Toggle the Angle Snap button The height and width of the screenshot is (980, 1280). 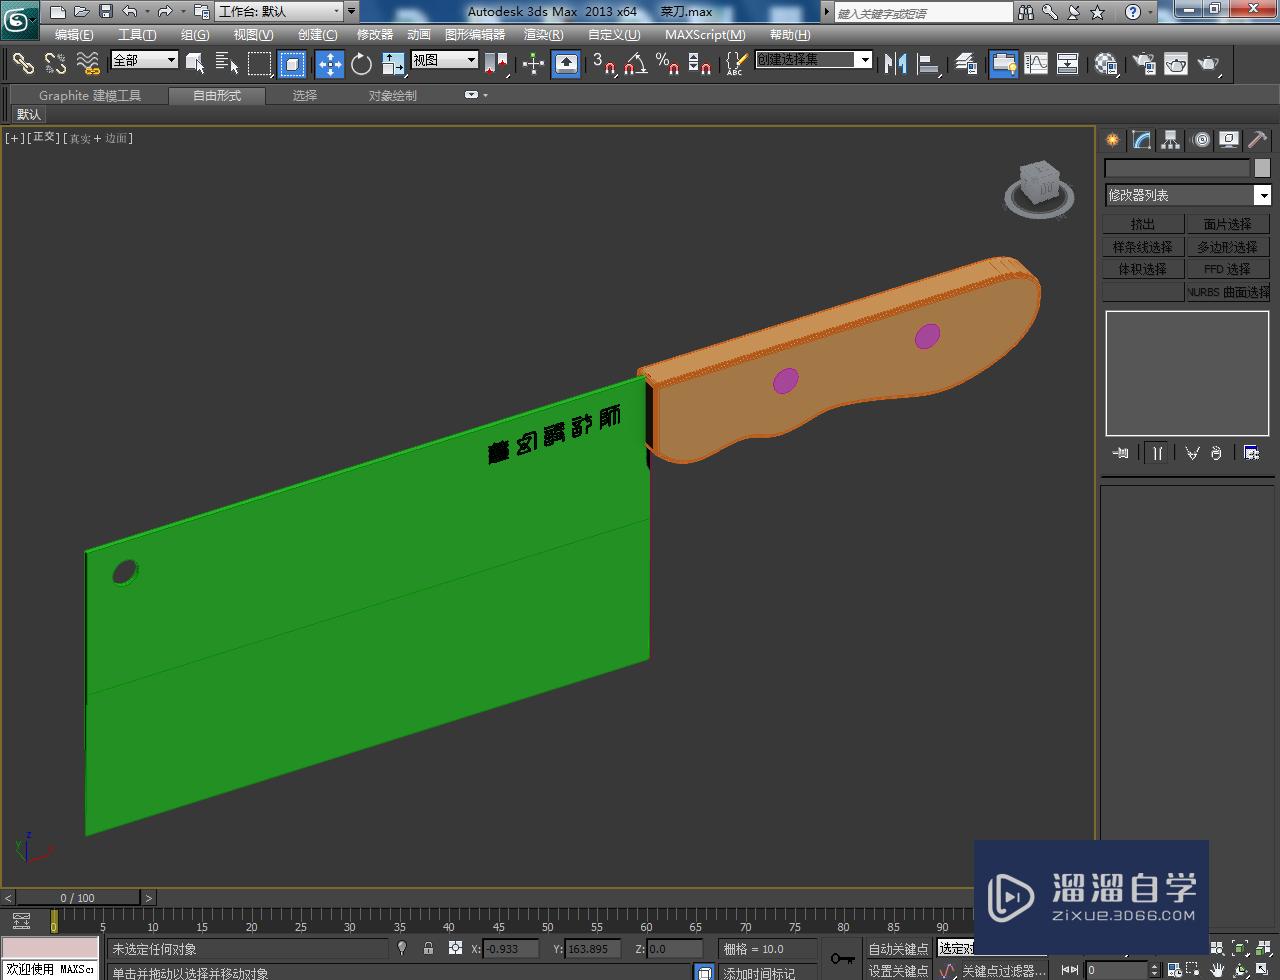tap(634, 64)
